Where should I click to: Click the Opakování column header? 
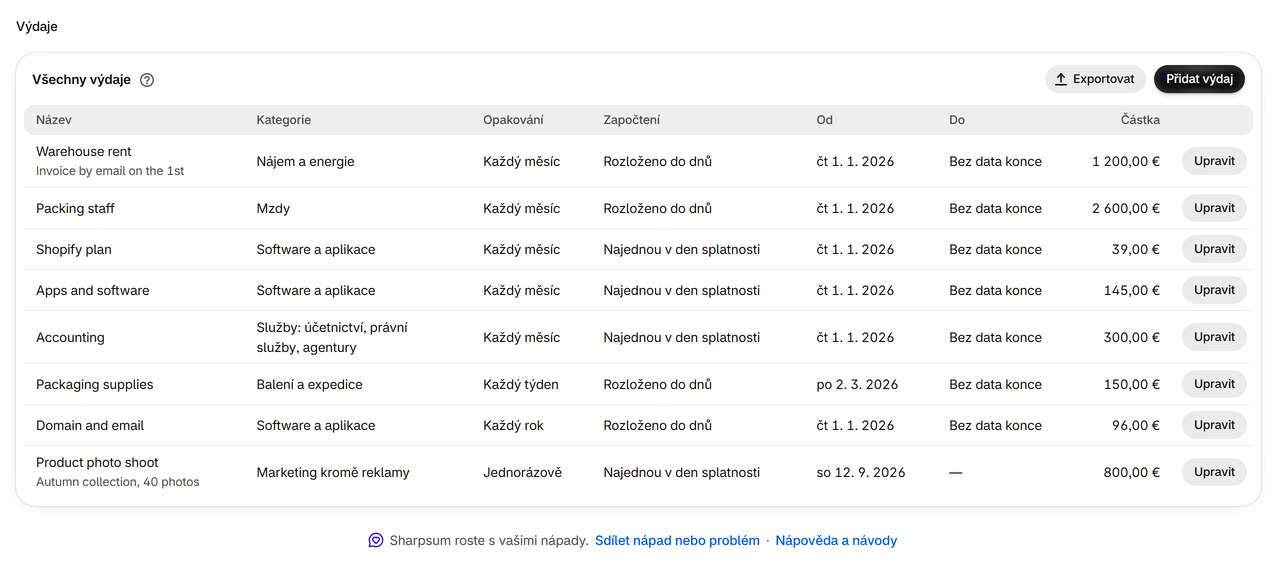click(513, 120)
